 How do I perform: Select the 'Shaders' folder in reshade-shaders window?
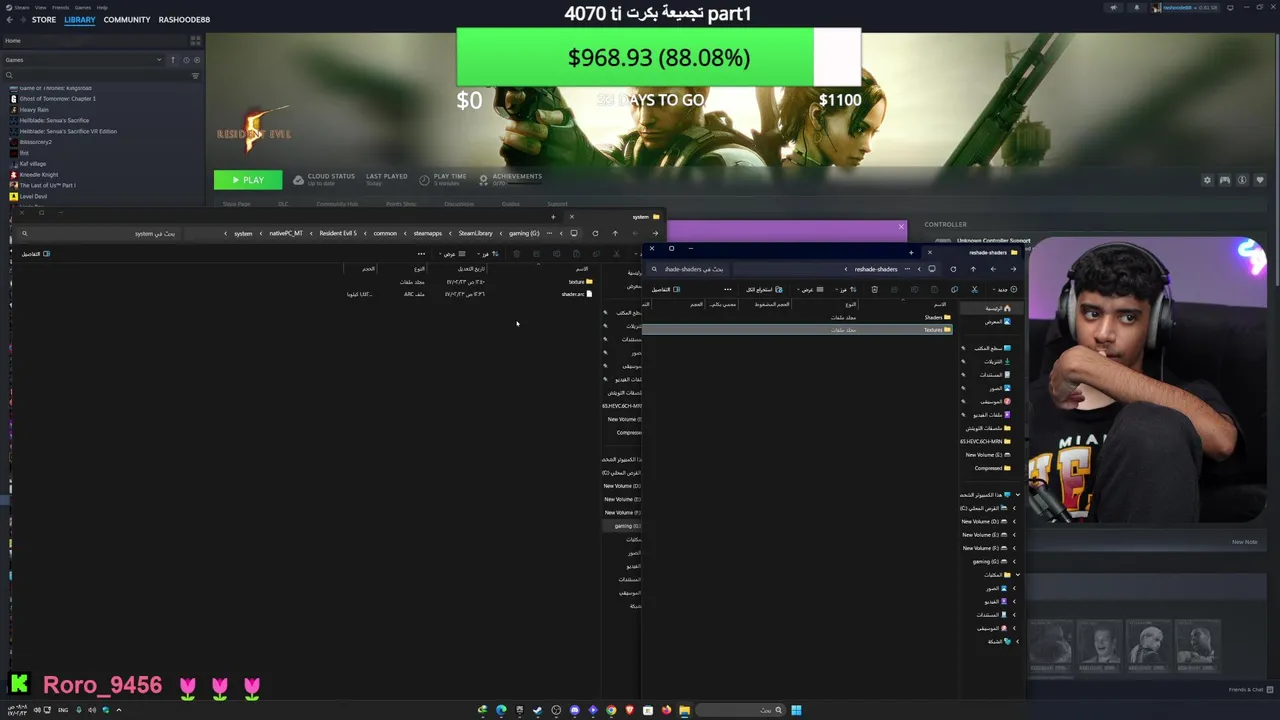[x=937, y=317]
